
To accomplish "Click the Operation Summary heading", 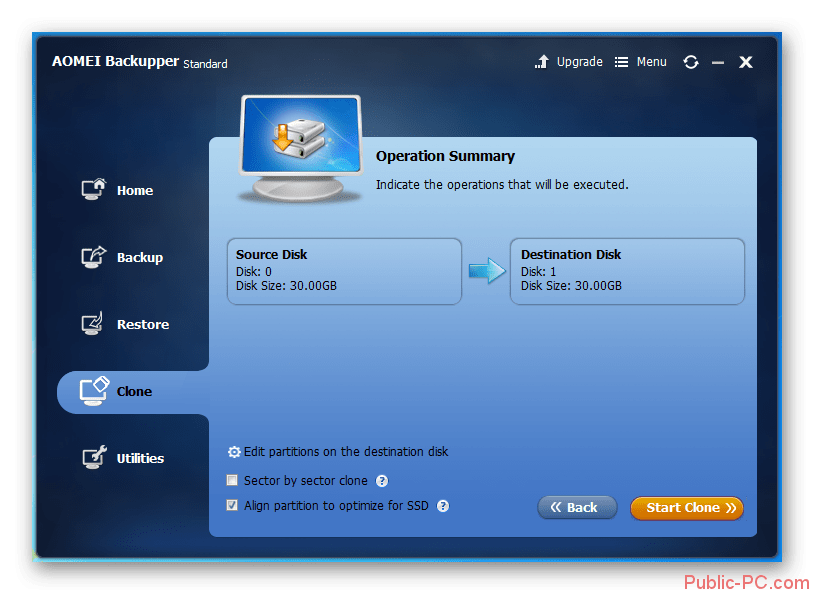I will pyautogui.click(x=445, y=156).
